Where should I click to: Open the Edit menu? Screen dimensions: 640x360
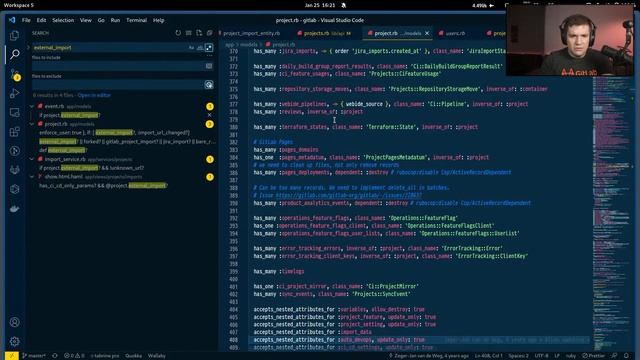(x=41, y=20)
